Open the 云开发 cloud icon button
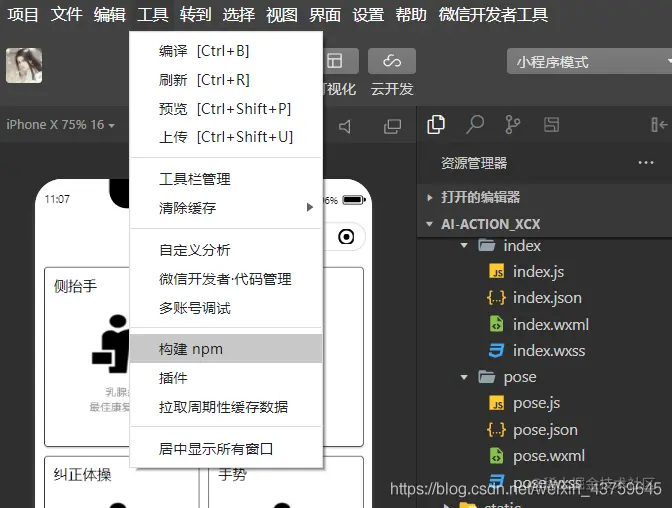 (x=392, y=61)
